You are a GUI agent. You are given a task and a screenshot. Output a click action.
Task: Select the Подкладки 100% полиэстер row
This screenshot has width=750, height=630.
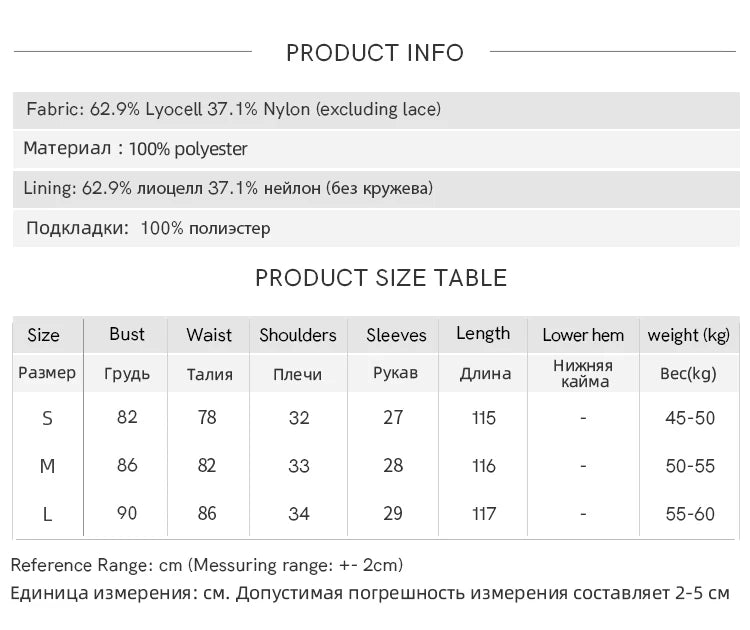pyautogui.click(x=148, y=228)
